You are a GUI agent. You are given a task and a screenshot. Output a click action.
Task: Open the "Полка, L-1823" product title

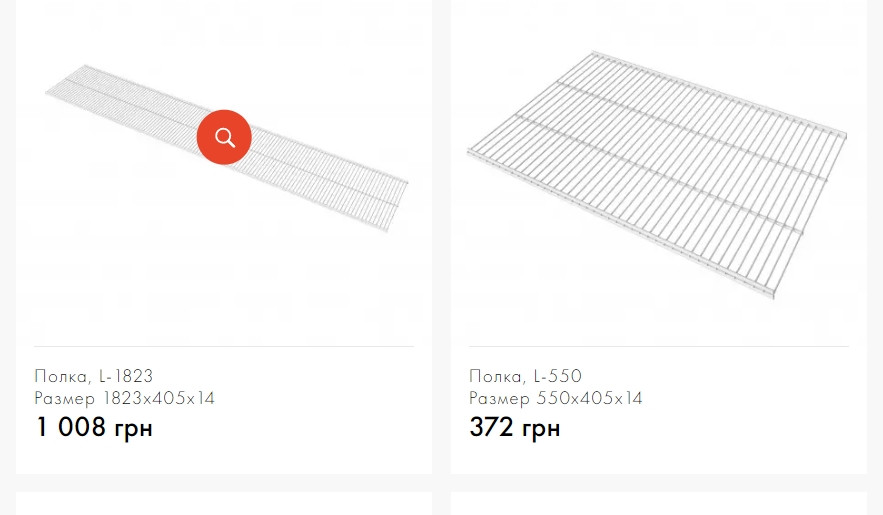point(94,376)
